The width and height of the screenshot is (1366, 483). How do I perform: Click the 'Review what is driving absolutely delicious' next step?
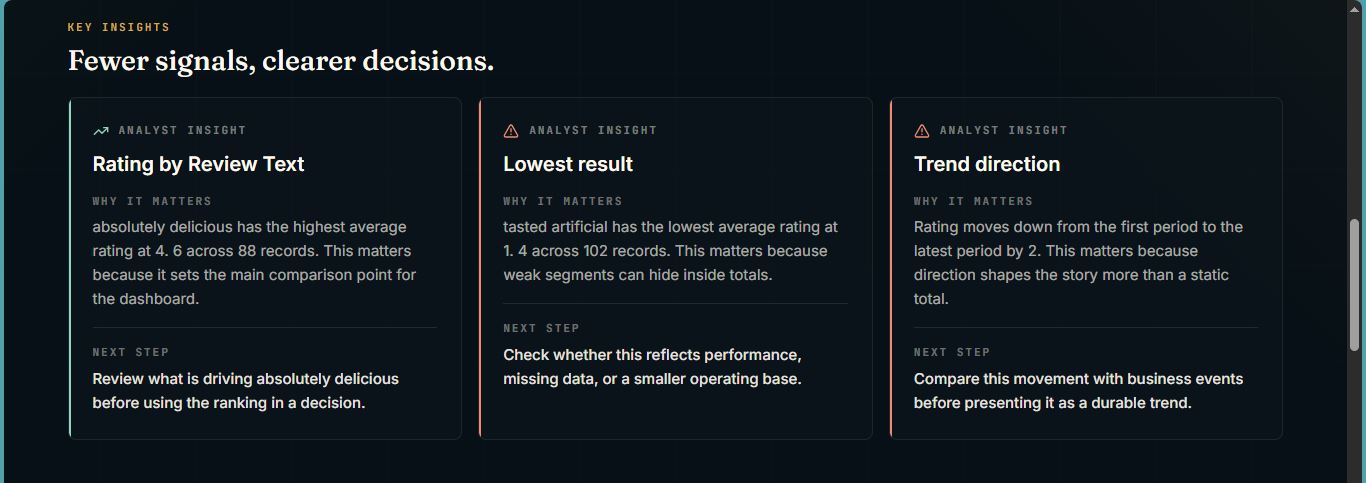tap(246, 391)
